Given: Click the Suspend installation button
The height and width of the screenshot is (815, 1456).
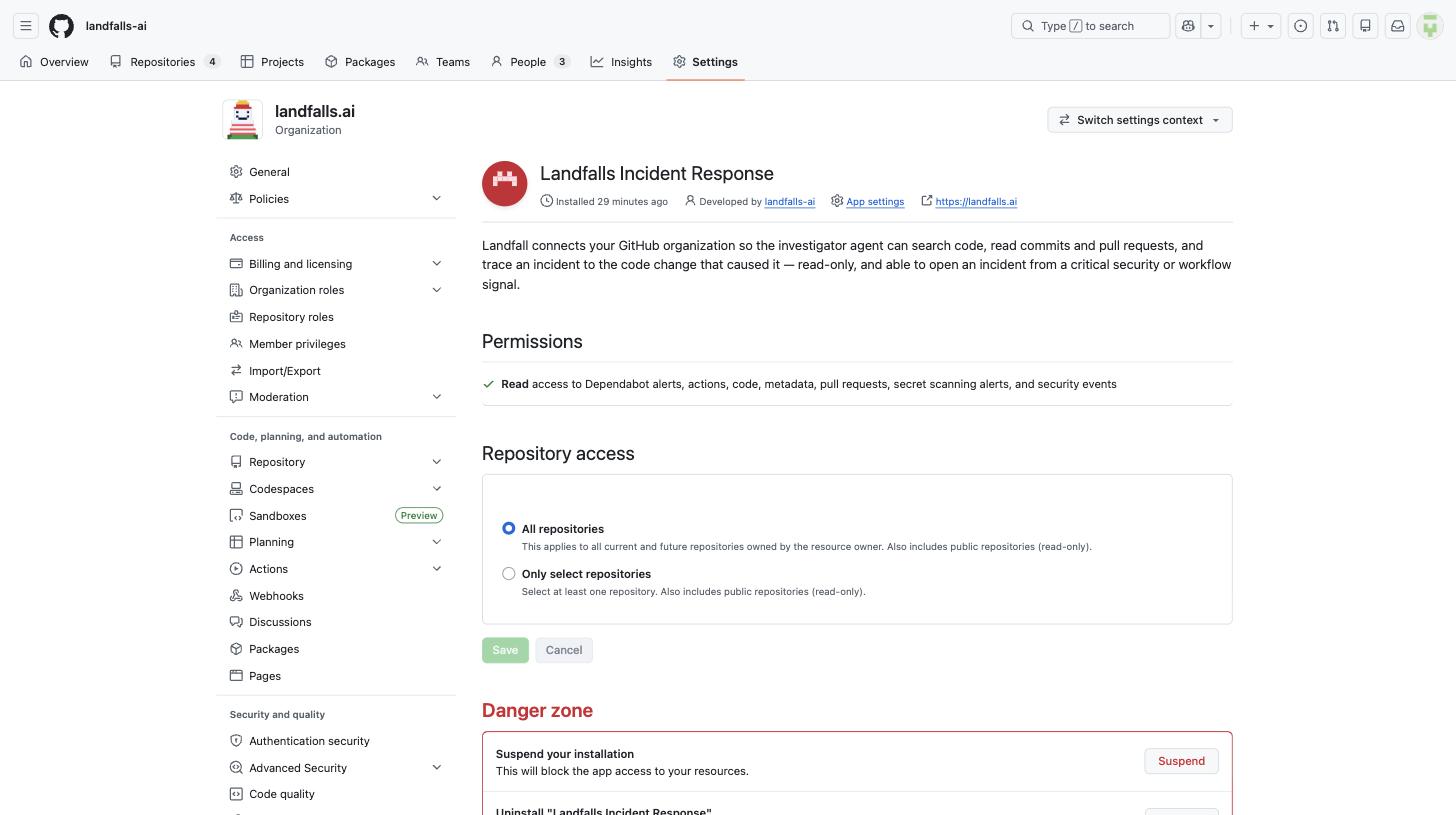Looking at the screenshot, I should pyautogui.click(x=1181, y=761).
